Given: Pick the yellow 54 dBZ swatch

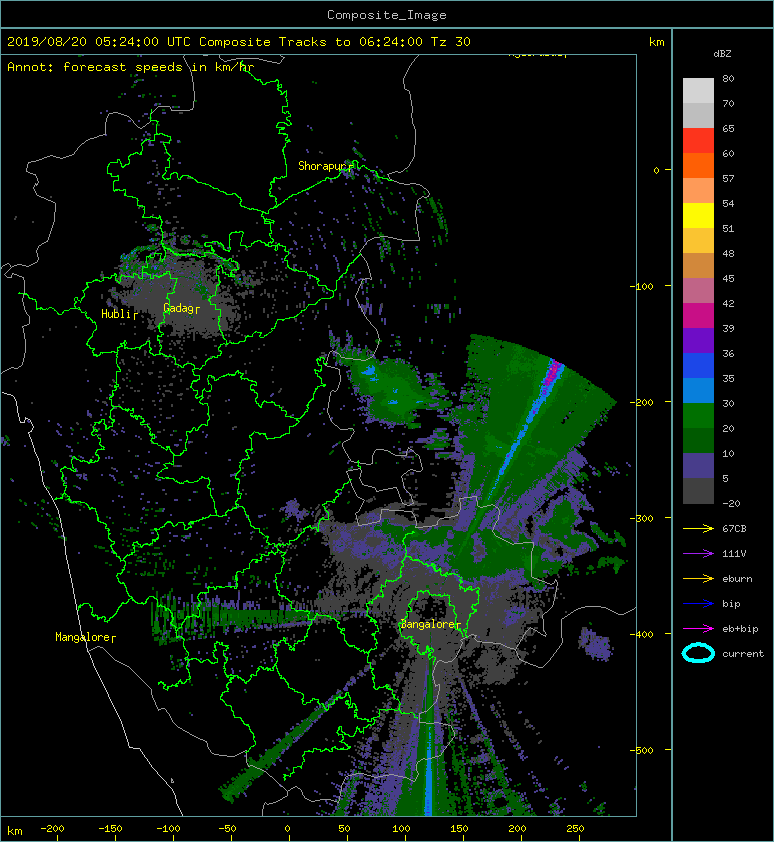Looking at the screenshot, I should pyautogui.click(x=698, y=215).
